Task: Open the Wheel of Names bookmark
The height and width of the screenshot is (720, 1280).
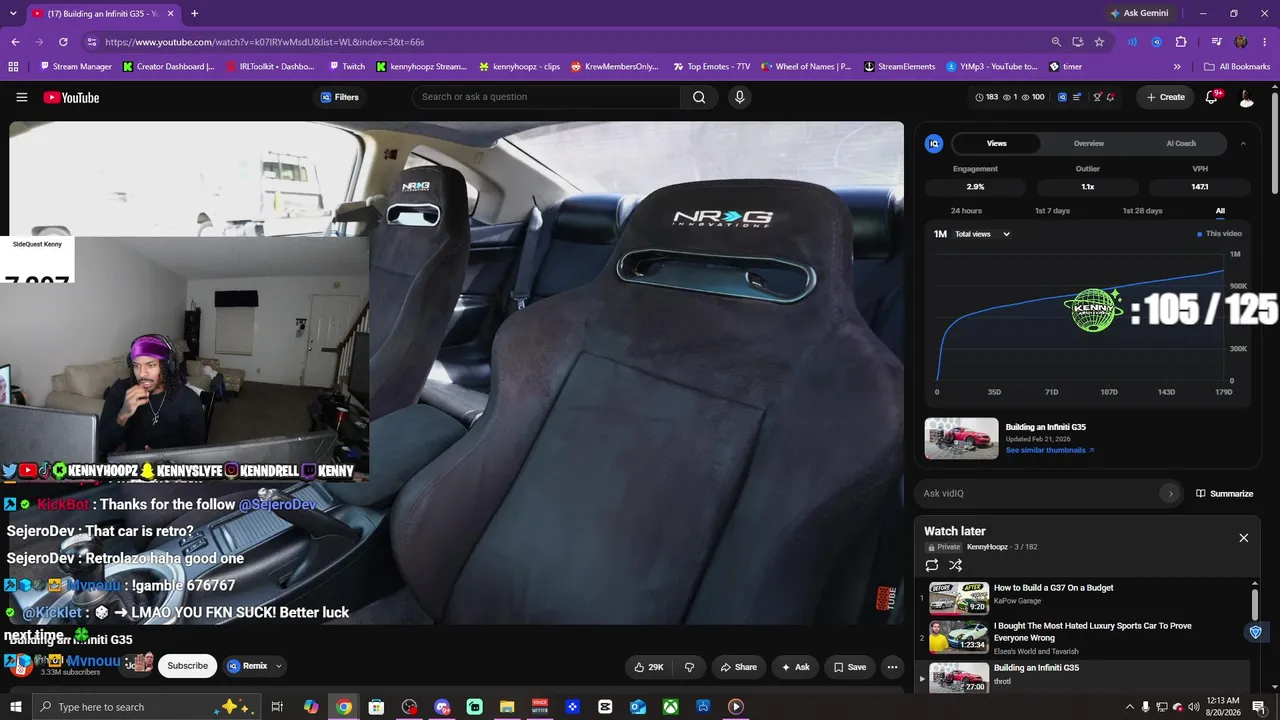Action: 806,67
